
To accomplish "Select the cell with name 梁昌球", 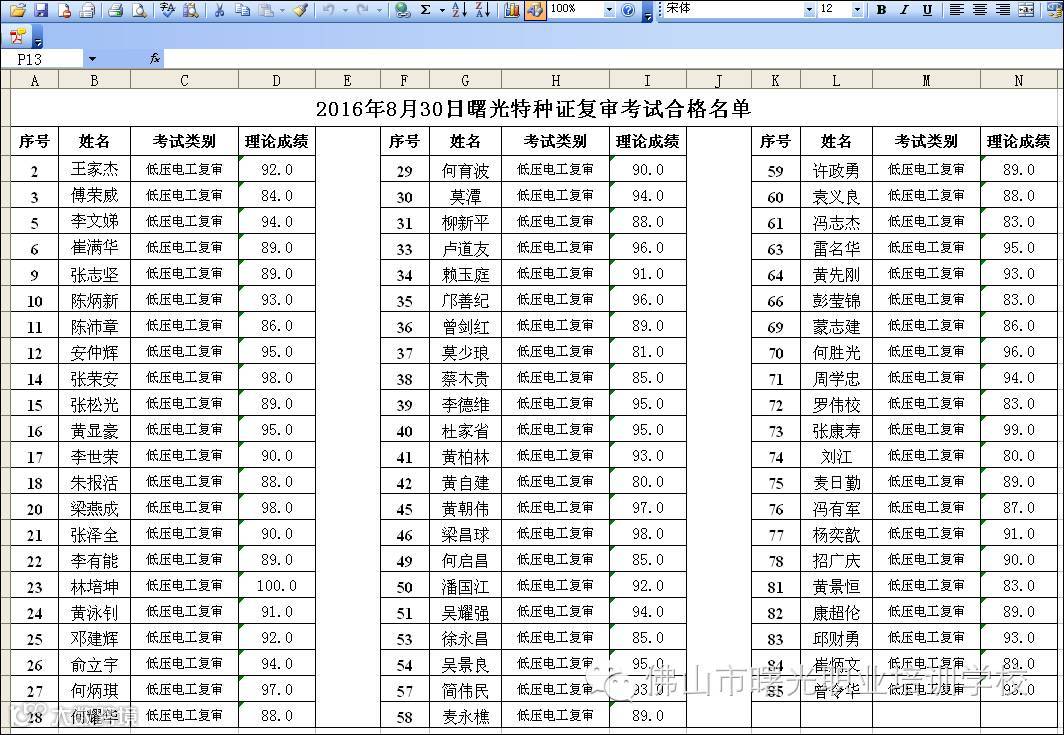I will pyautogui.click(x=466, y=533).
